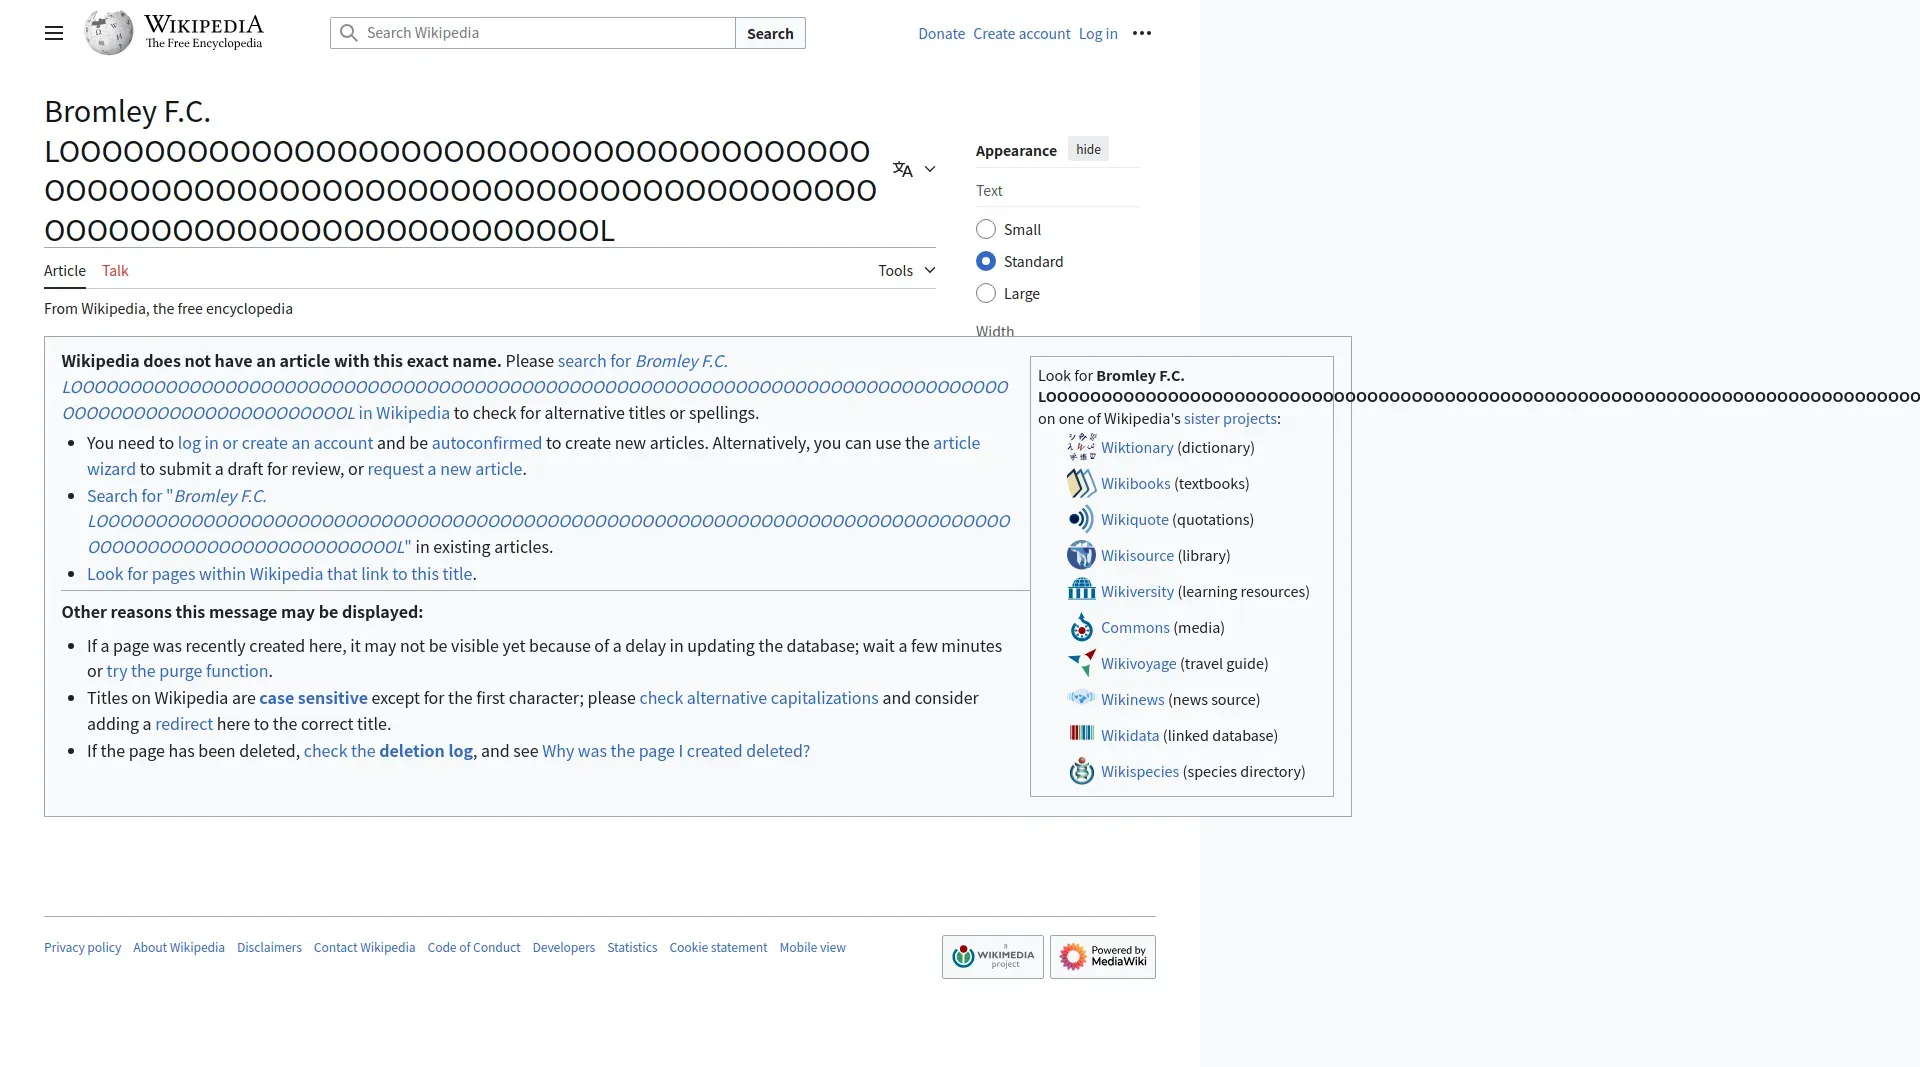Open About Wikipedia footer link
The image size is (1920, 1067).
[x=179, y=947]
